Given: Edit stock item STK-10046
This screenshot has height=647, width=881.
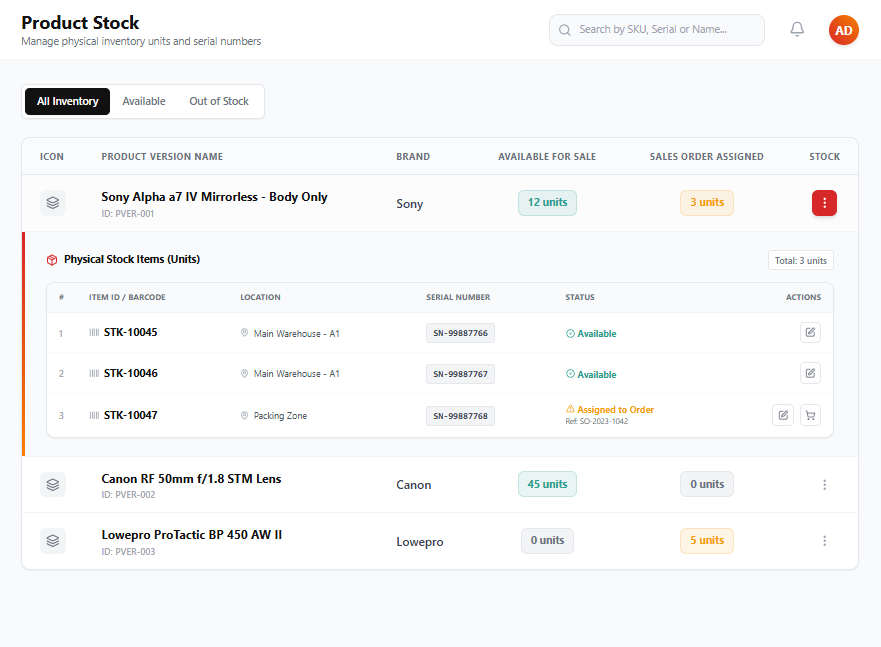Looking at the screenshot, I should click(810, 373).
